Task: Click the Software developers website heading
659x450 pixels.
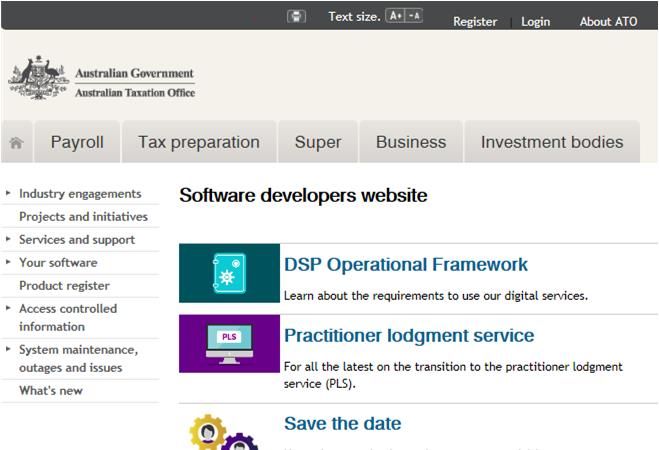Action: [x=303, y=195]
